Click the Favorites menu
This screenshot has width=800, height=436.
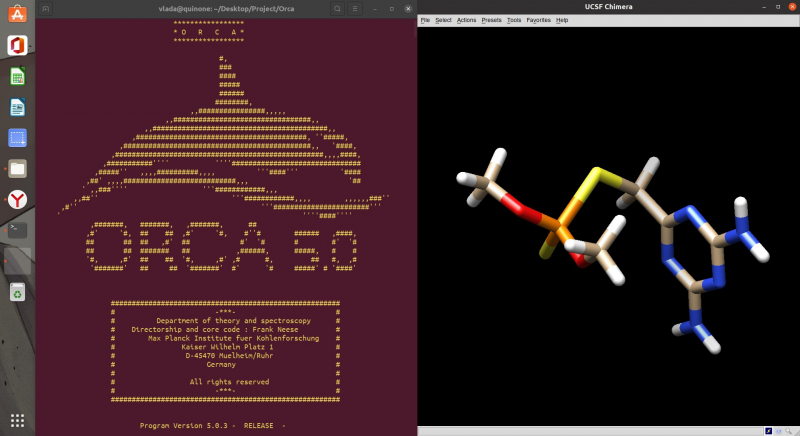[538, 20]
